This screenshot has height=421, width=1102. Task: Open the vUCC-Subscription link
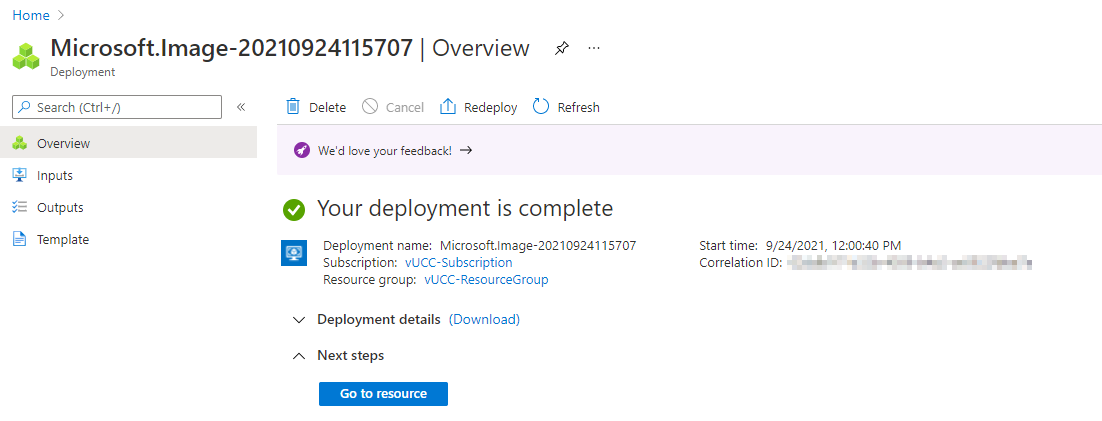(458, 262)
